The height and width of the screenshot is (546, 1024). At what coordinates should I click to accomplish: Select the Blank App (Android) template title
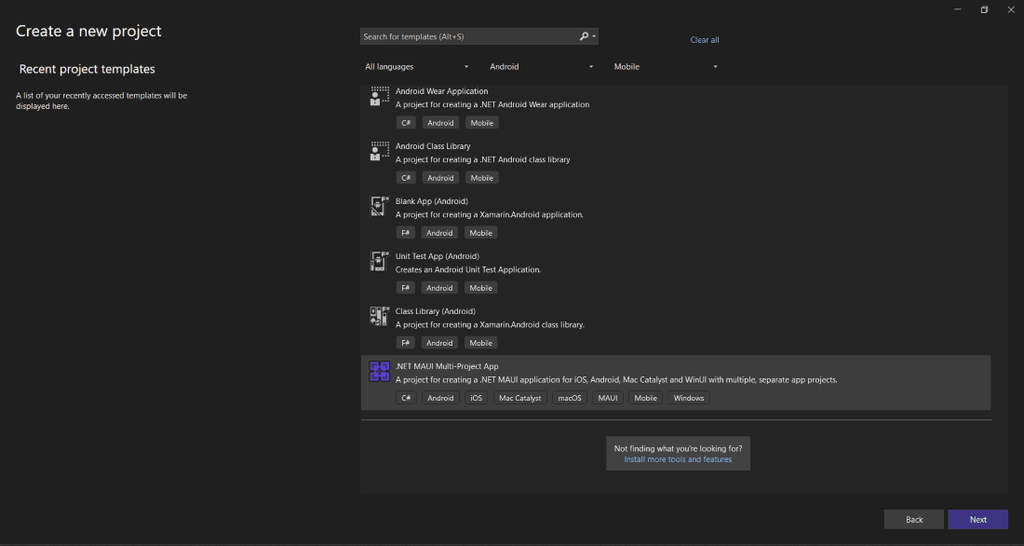432,201
